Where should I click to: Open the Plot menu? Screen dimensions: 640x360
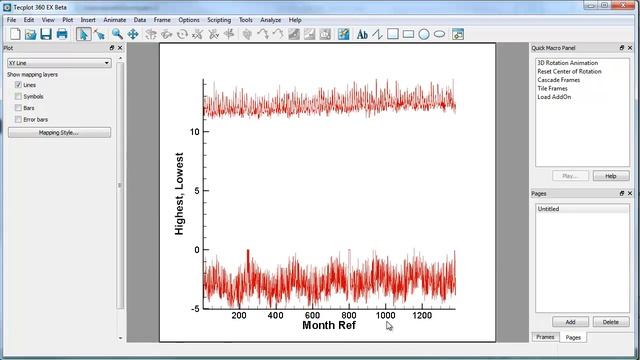click(x=67, y=20)
